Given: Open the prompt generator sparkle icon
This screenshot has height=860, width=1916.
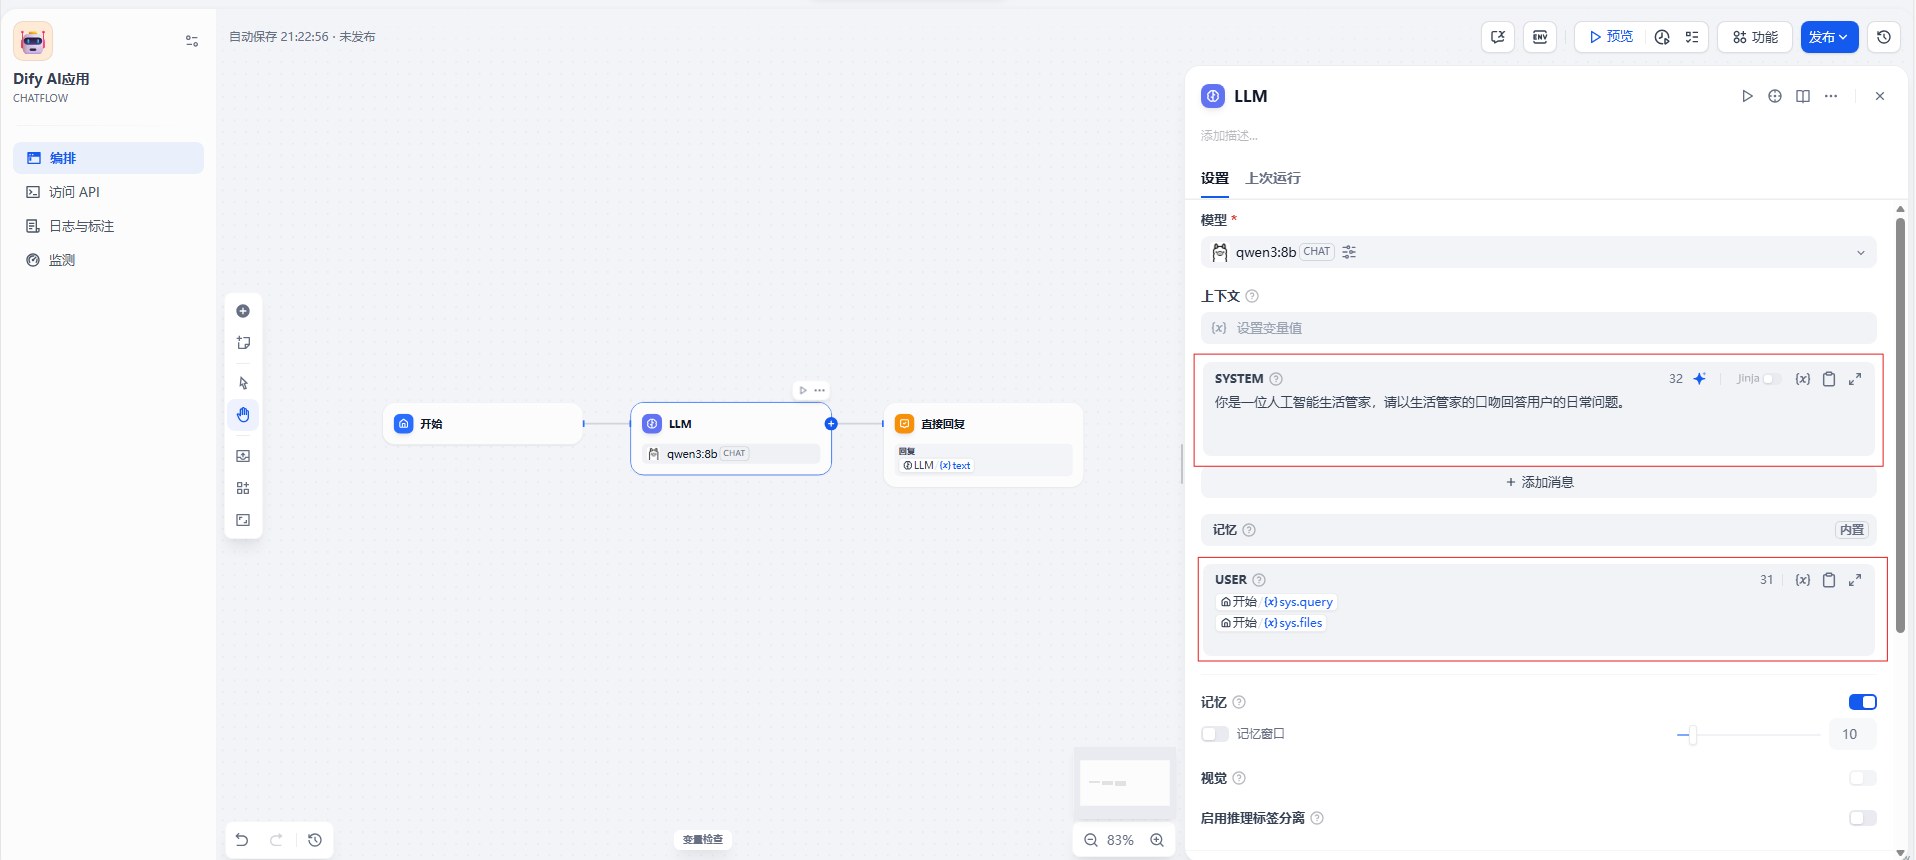Looking at the screenshot, I should 1699,379.
